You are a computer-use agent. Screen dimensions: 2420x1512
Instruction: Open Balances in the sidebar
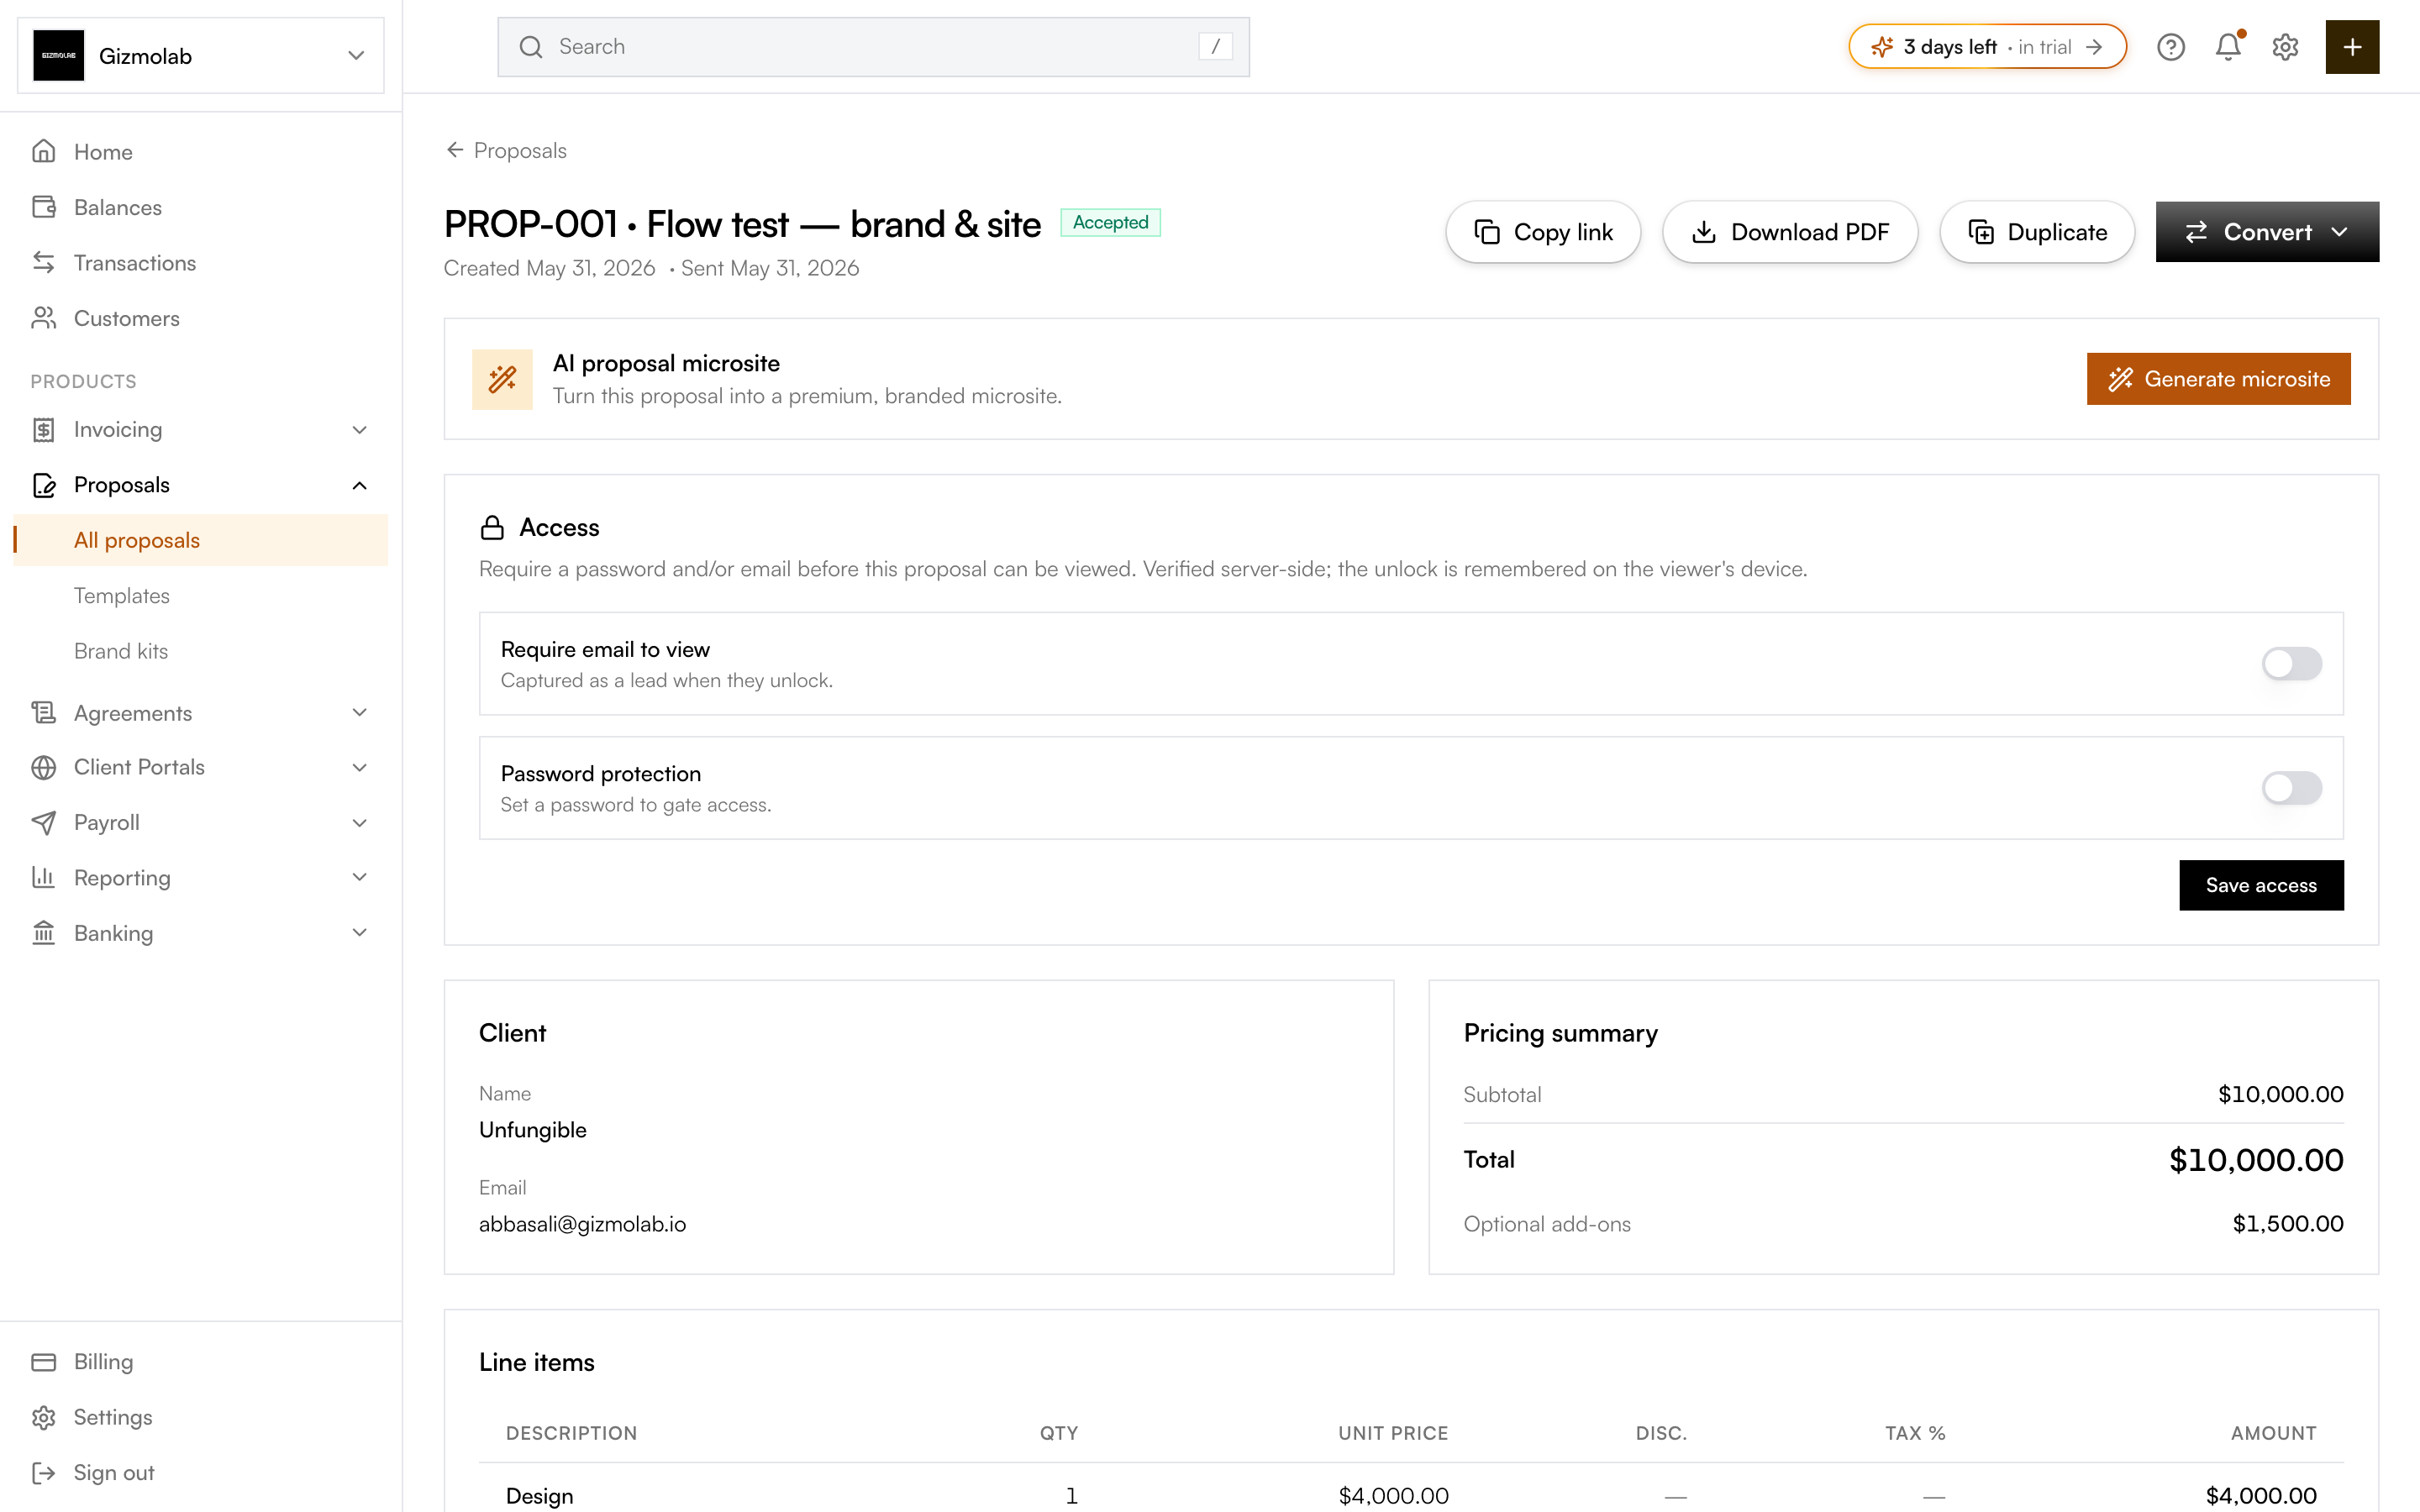(117, 207)
